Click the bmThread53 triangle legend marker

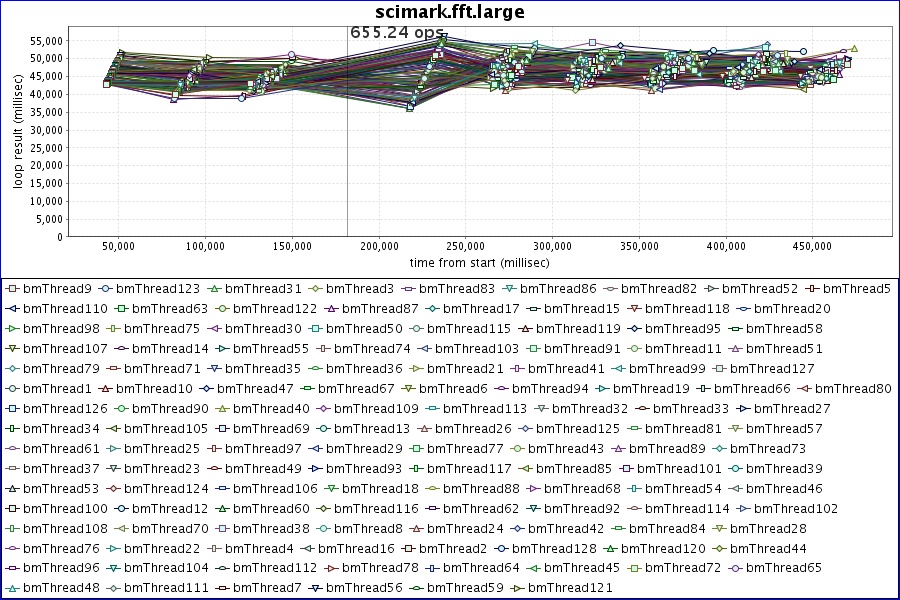pos(12,488)
